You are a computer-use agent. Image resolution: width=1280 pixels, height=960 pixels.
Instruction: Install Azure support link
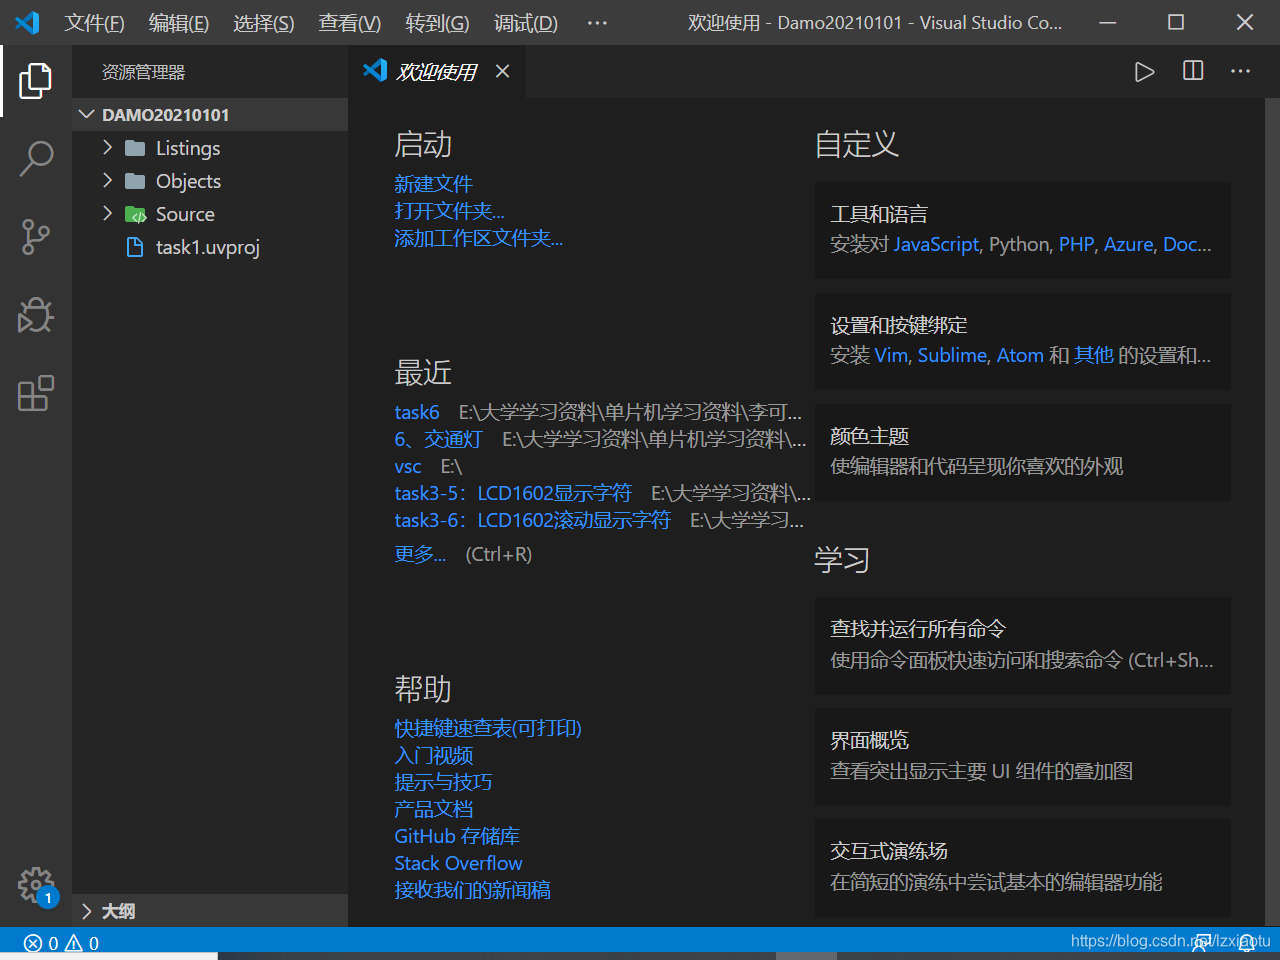tap(1128, 245)
